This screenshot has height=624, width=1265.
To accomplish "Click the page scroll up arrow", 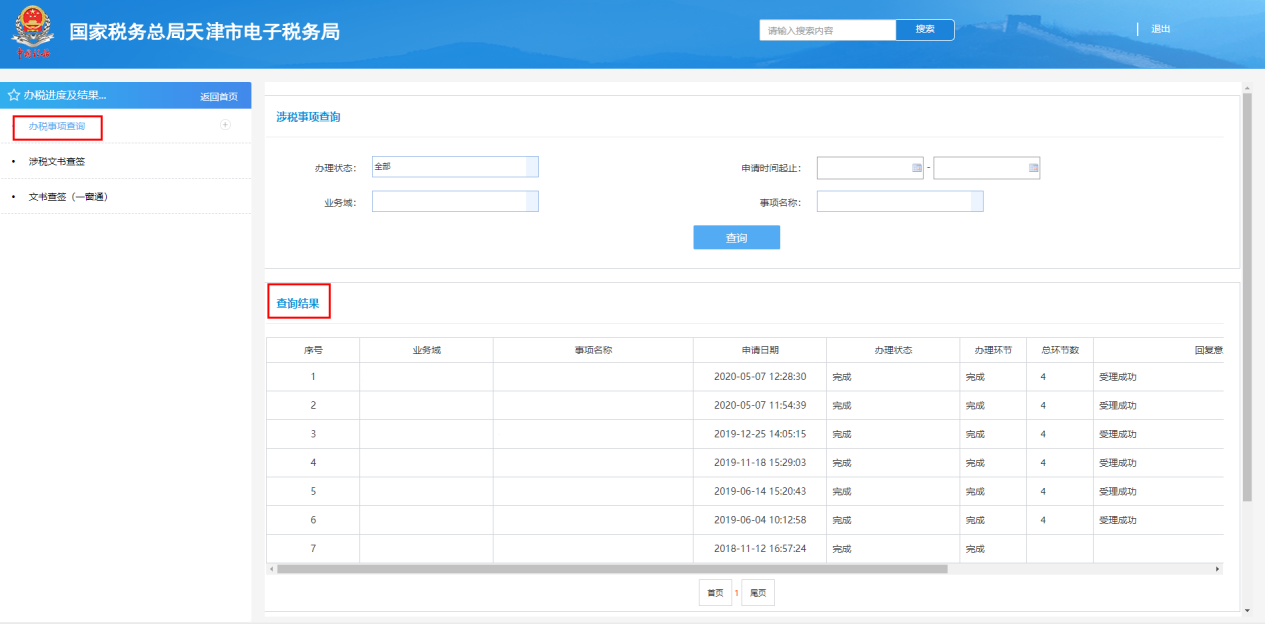I will point(1246,89).
